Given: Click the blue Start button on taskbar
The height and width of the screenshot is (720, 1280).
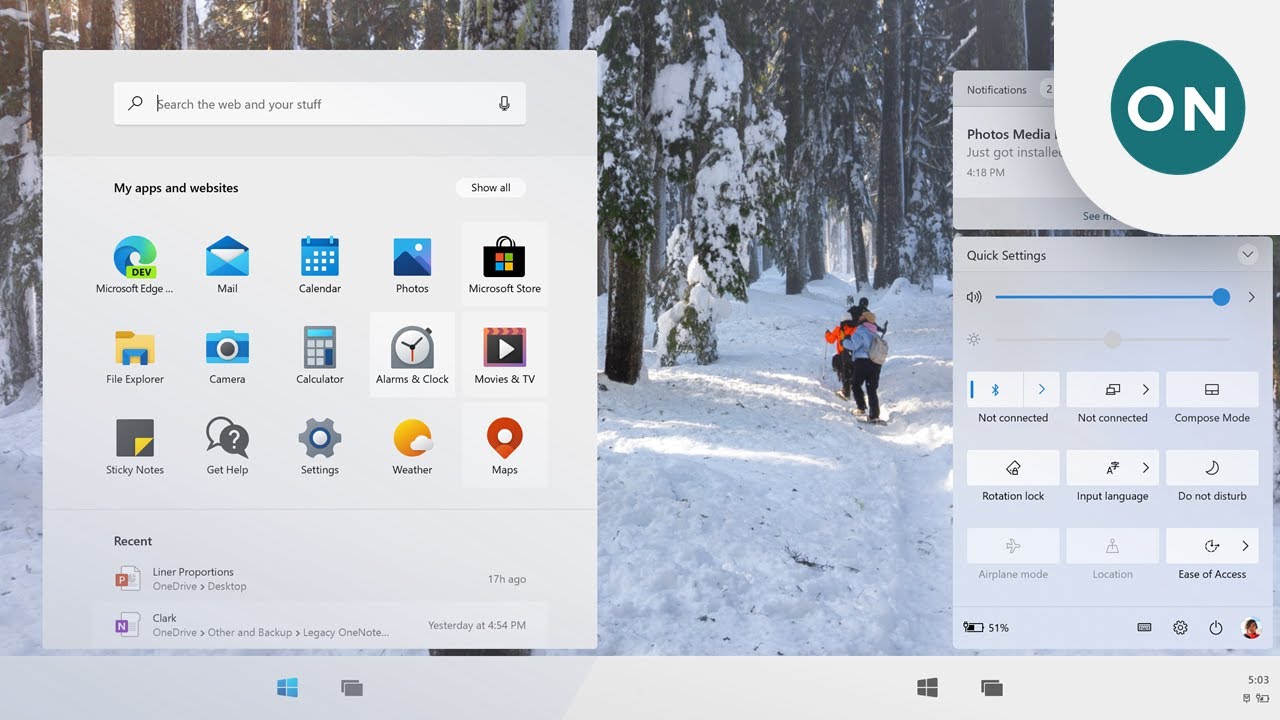Looking at the screenshot, I should click(x=288, y=687).
